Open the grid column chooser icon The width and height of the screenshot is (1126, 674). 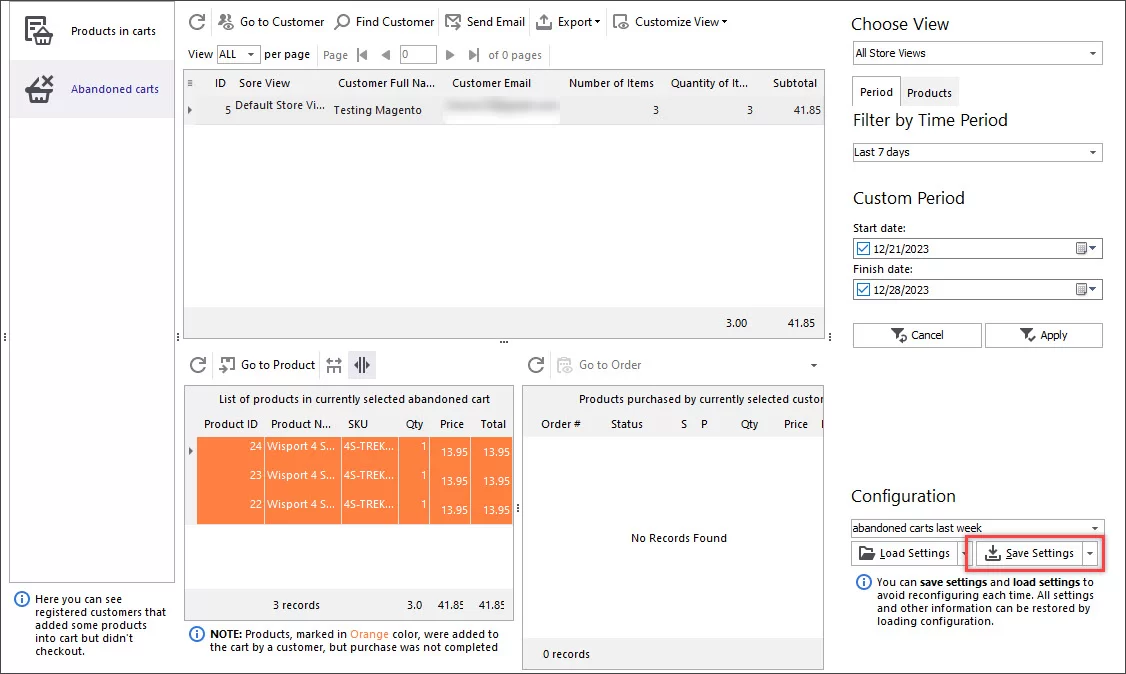tap(190, 83)
